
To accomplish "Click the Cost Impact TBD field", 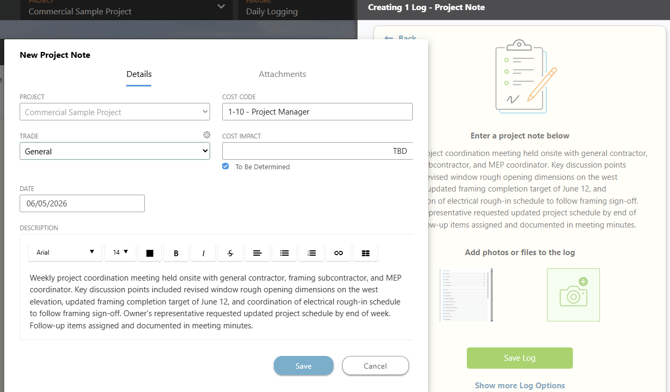I will tap(317, 151).
